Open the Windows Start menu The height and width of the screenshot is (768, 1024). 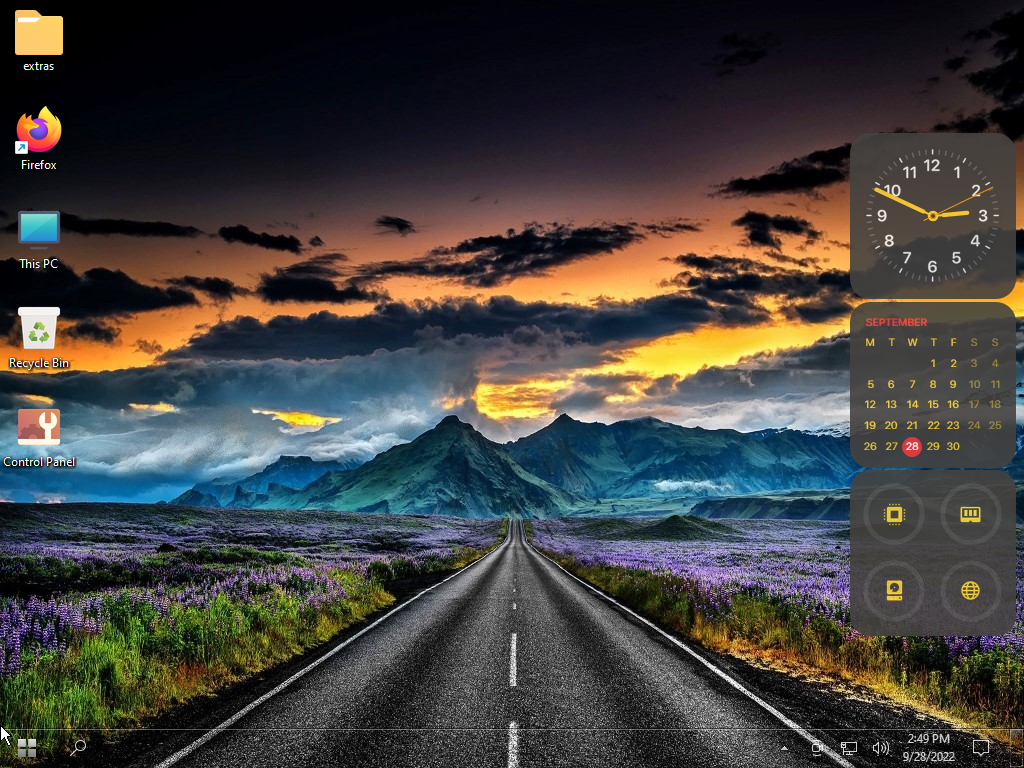click(27, 748)
